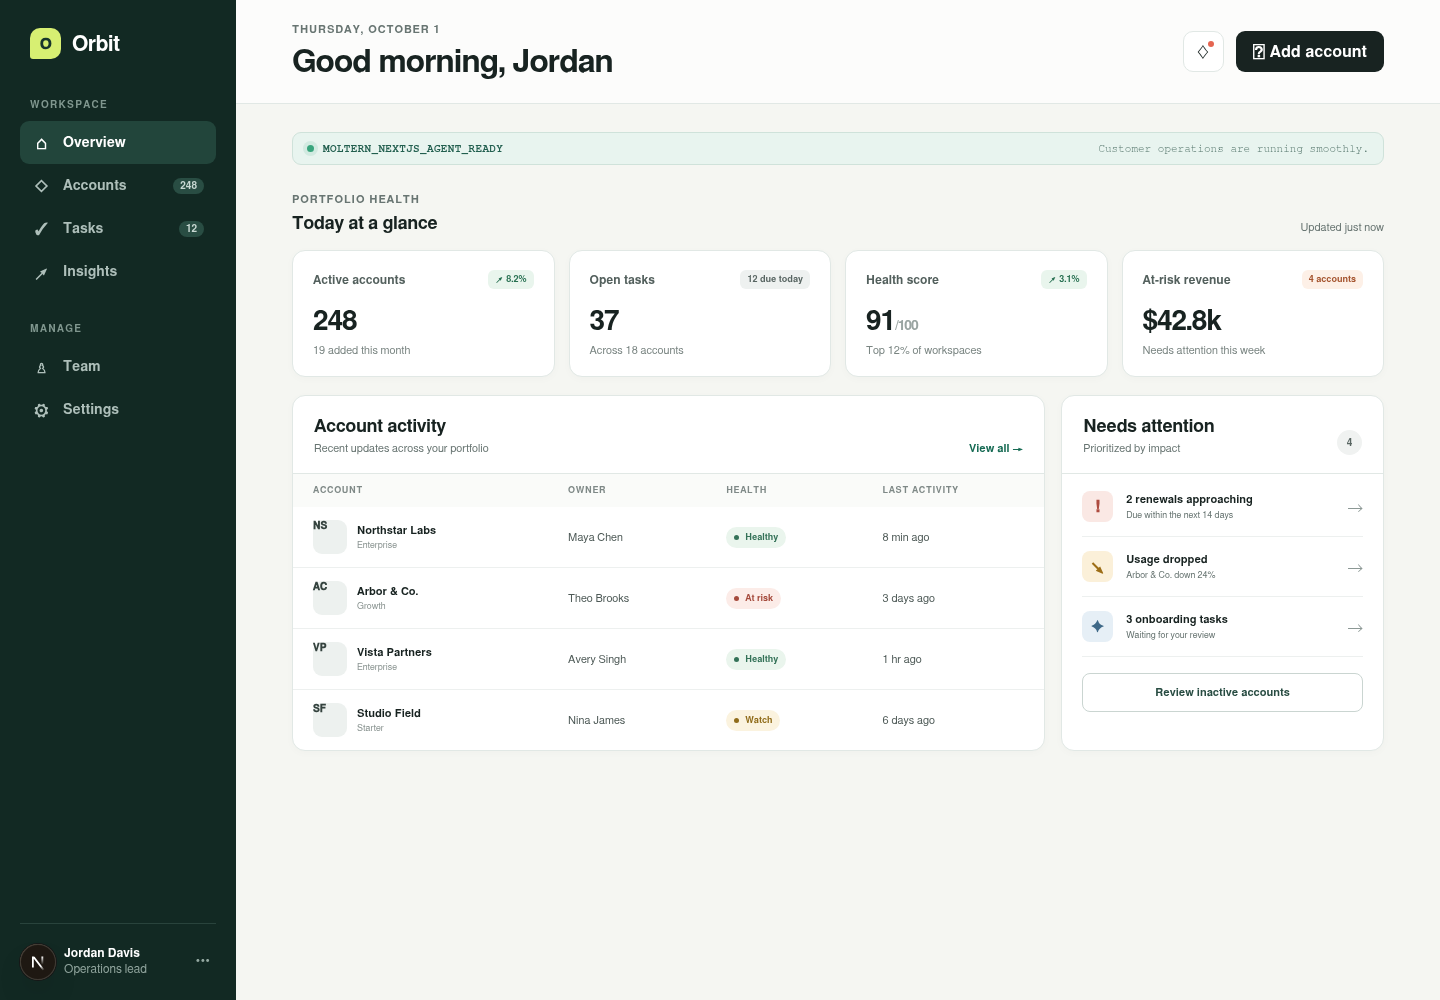1440x1000 pixels.
Task: Select Overview in the sidebar
Action: pos(118,142)
